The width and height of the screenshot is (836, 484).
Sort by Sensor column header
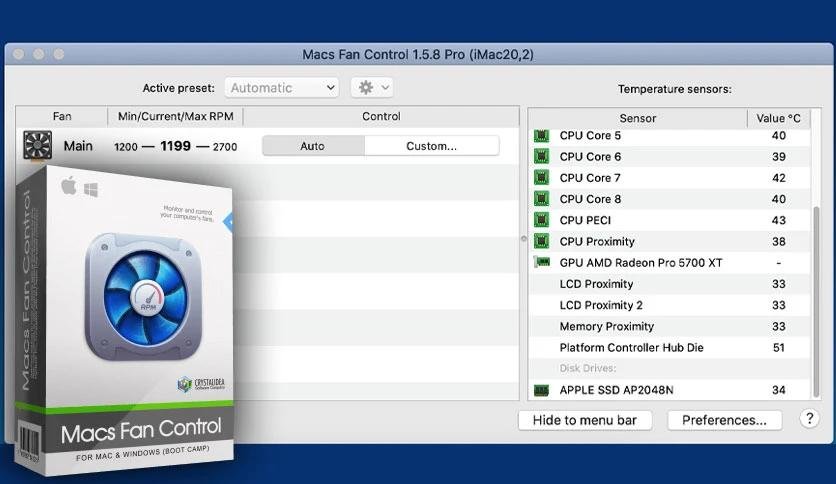pos(638,118)
